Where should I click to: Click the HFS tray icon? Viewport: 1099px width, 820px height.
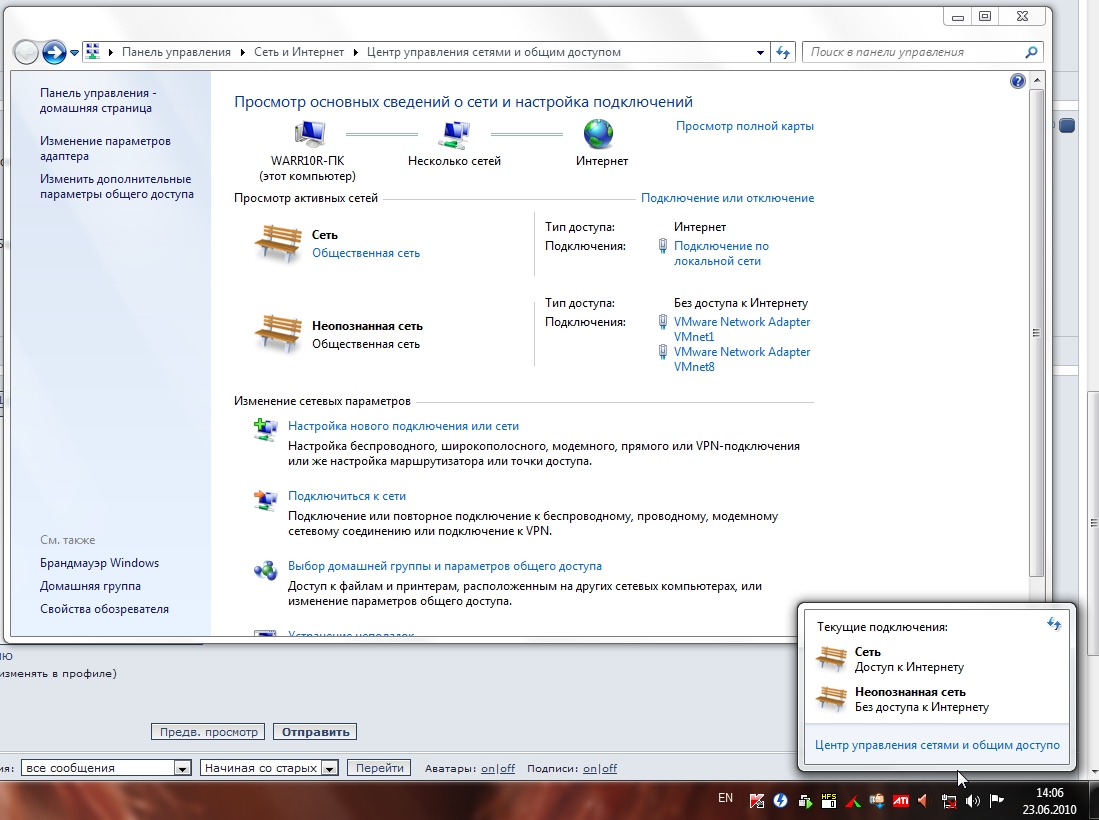point(828,800)
